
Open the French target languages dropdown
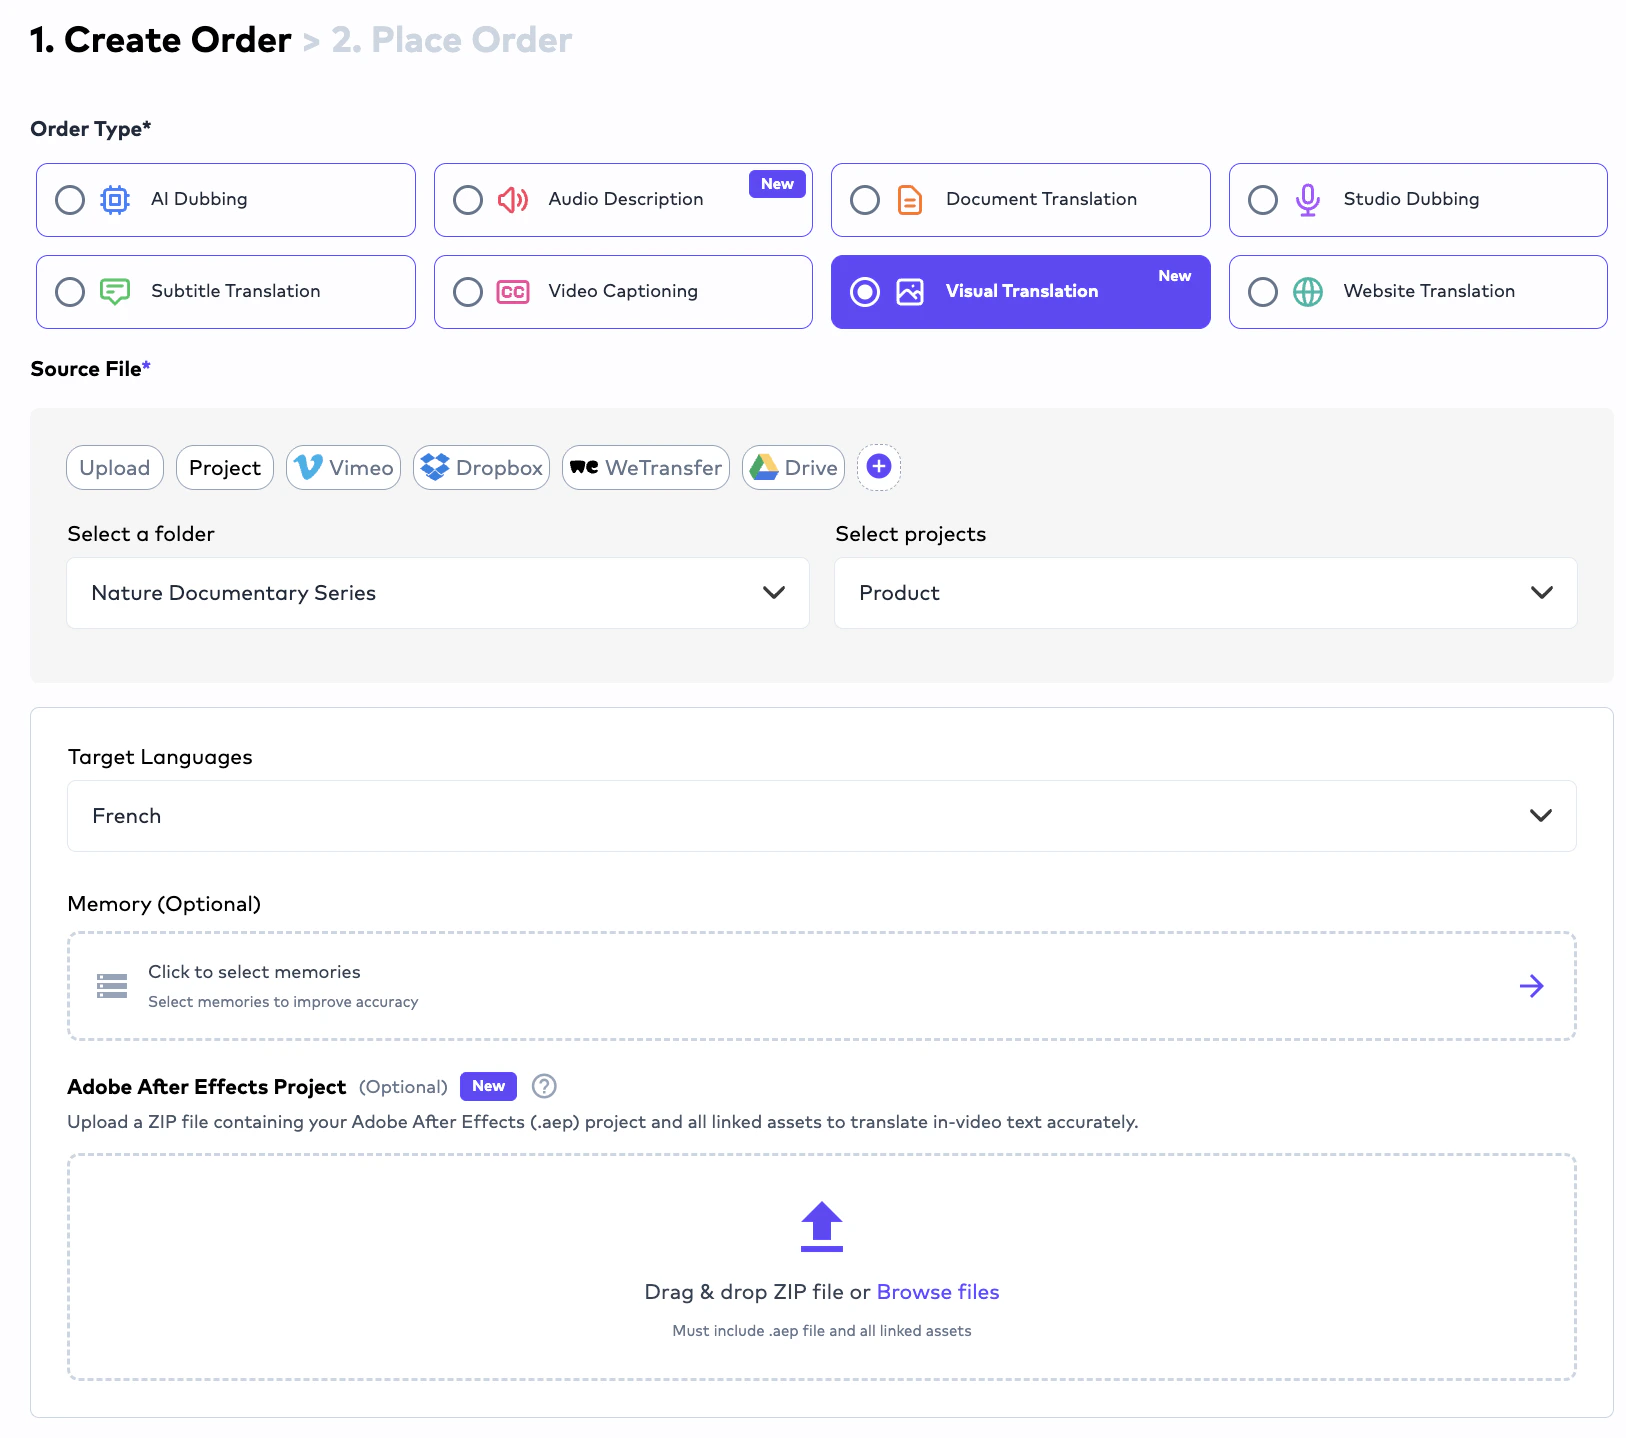(822, 816)
